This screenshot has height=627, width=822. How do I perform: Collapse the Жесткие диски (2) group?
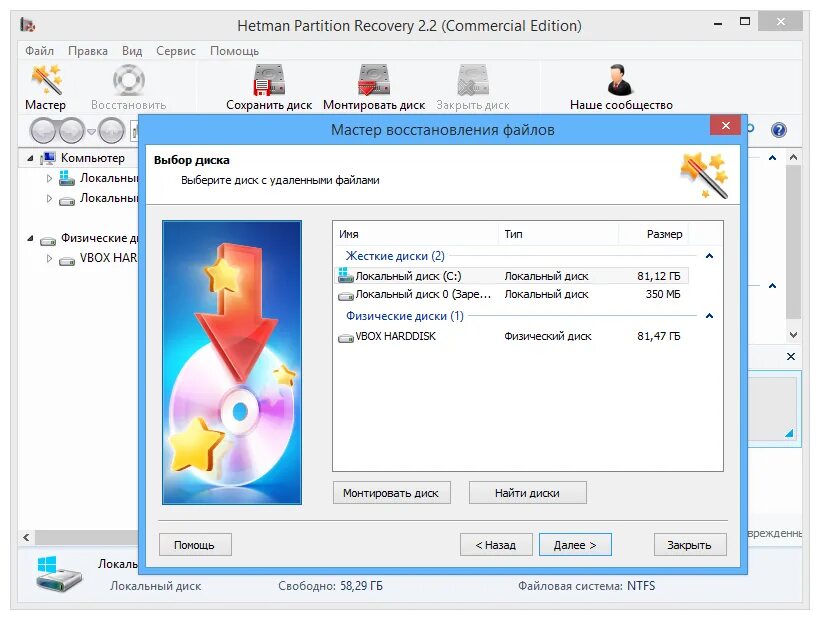click(709, 256)
